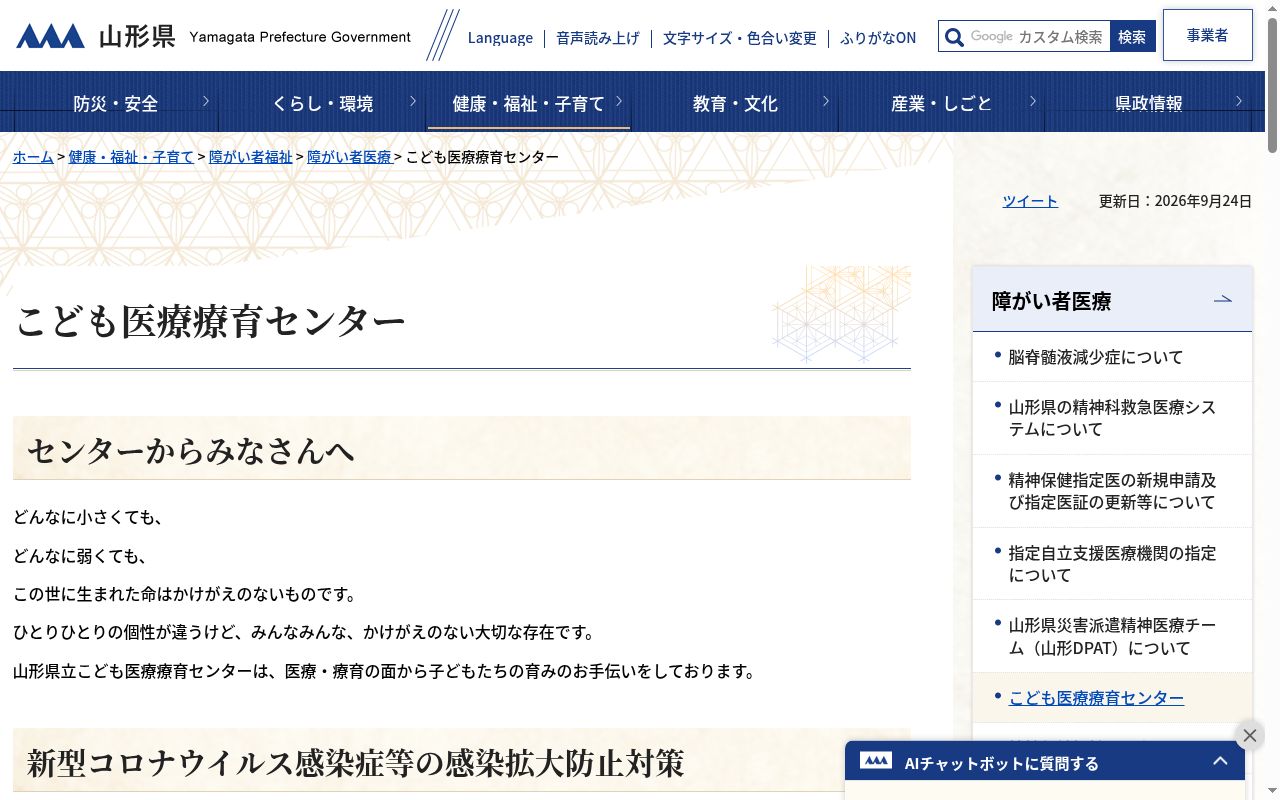Image resolution: width=1280 pixels, height=800 pixels.
Task: Open 脳脊髄液減少症について sidebar link
Action: (x=1095, y=357)
